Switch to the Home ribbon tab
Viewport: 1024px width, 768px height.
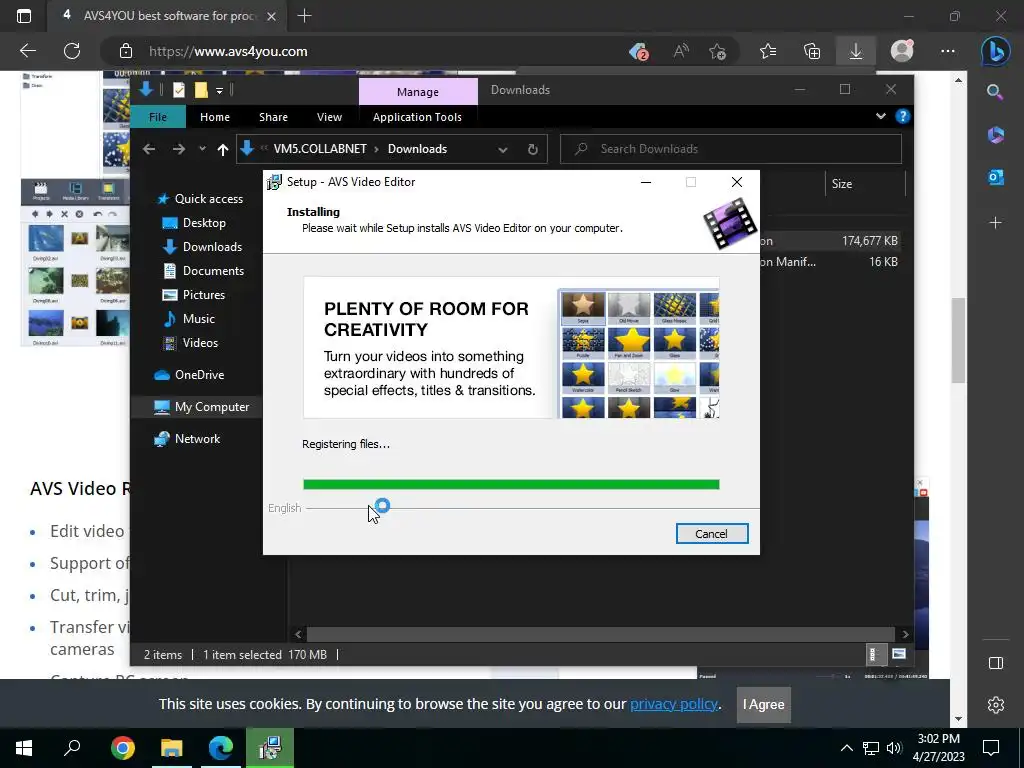(215, 117)
